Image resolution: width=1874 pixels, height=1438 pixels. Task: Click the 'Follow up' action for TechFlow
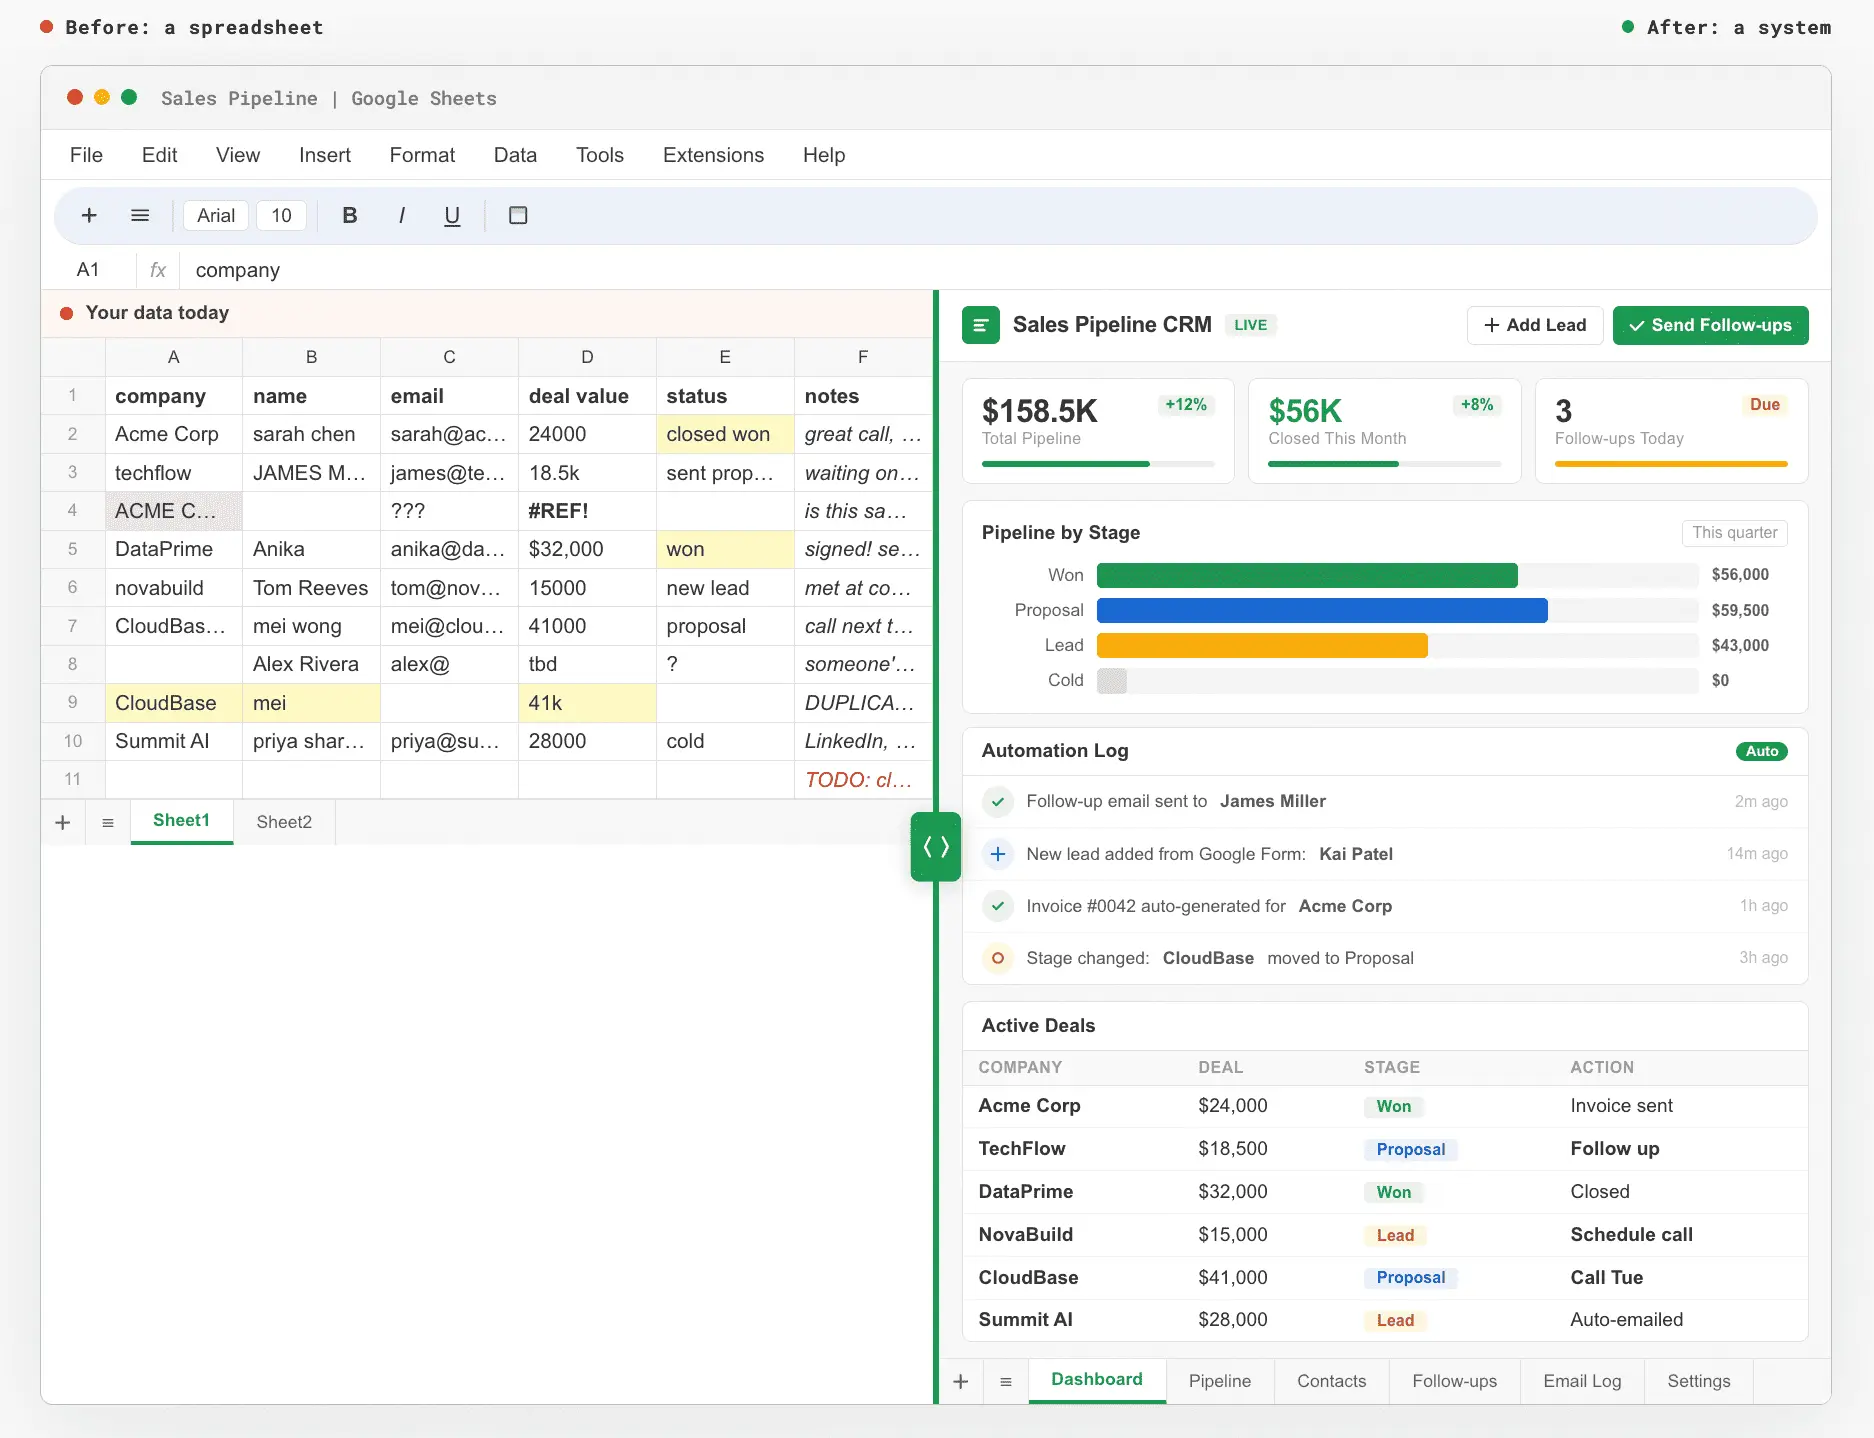[x=1614, y=1148]
